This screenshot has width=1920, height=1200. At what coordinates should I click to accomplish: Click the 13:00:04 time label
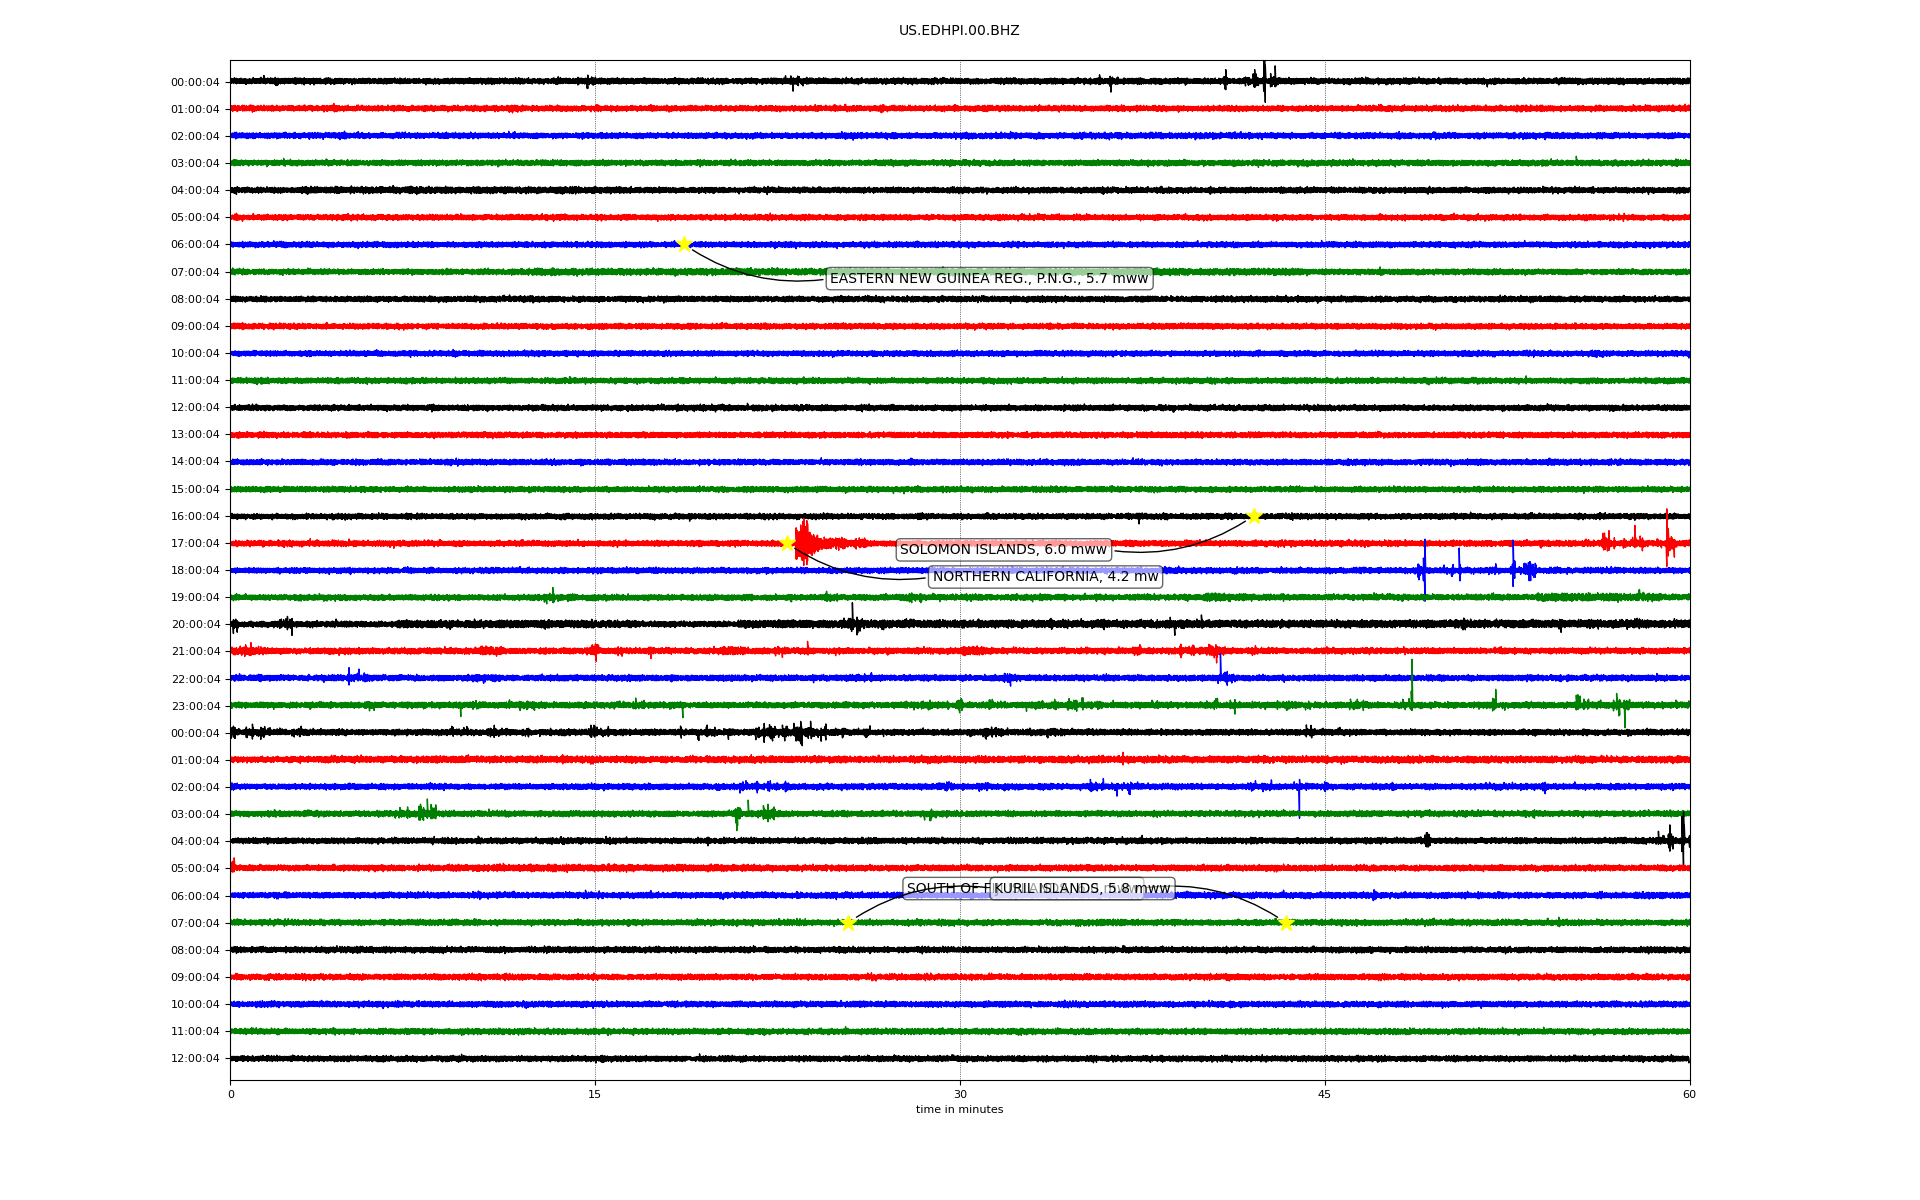click(195, 435)
